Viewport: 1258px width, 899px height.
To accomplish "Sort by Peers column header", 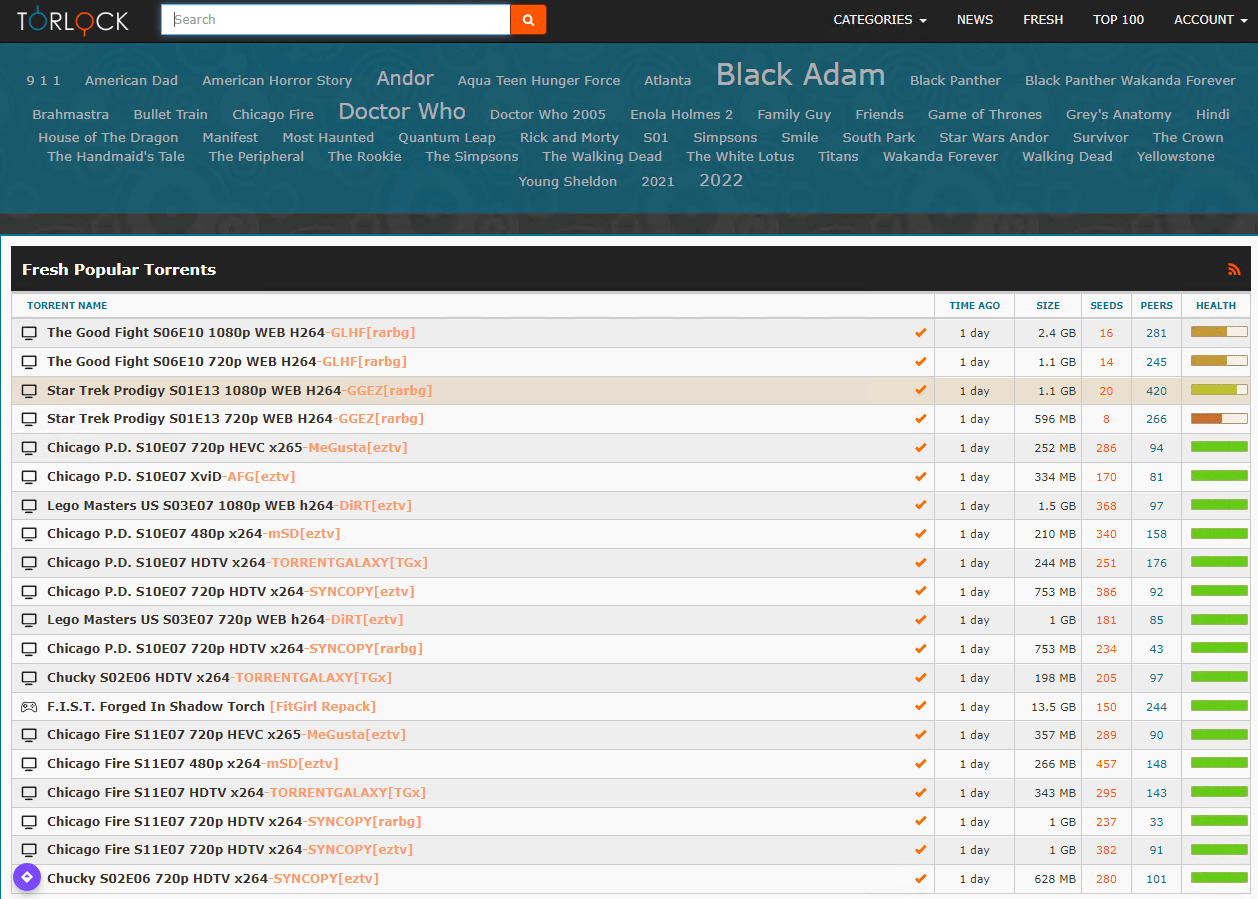I will pyautogui.click(x=1157, y=305).
